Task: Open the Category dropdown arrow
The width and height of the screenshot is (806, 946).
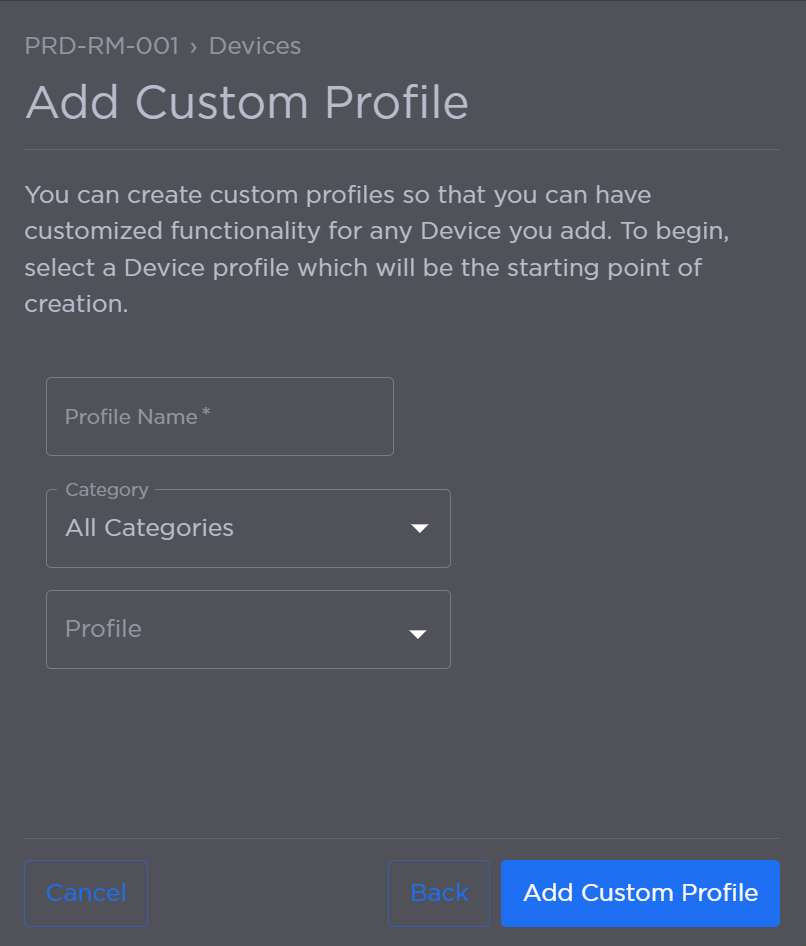Action: (418, 528)
